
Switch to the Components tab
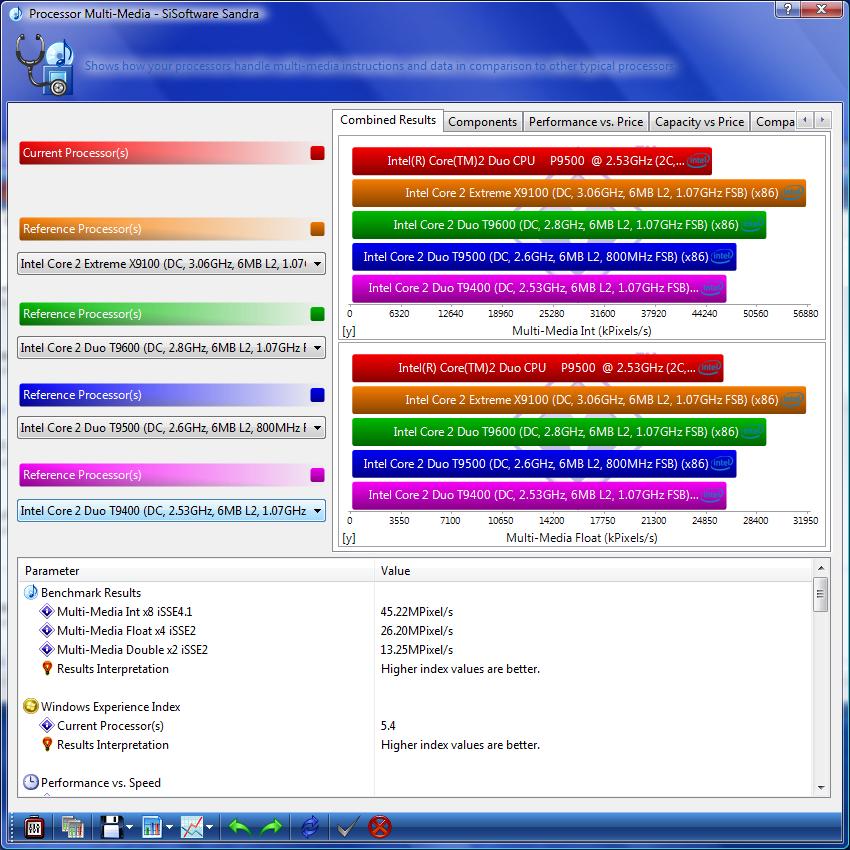point(482,122)
